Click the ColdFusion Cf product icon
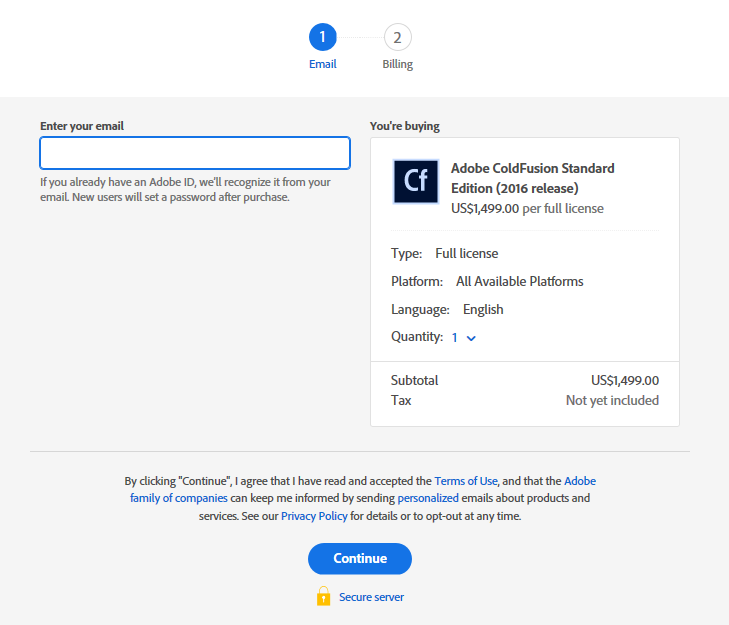Screen dimensions: 729x625 tap(416, 181)
